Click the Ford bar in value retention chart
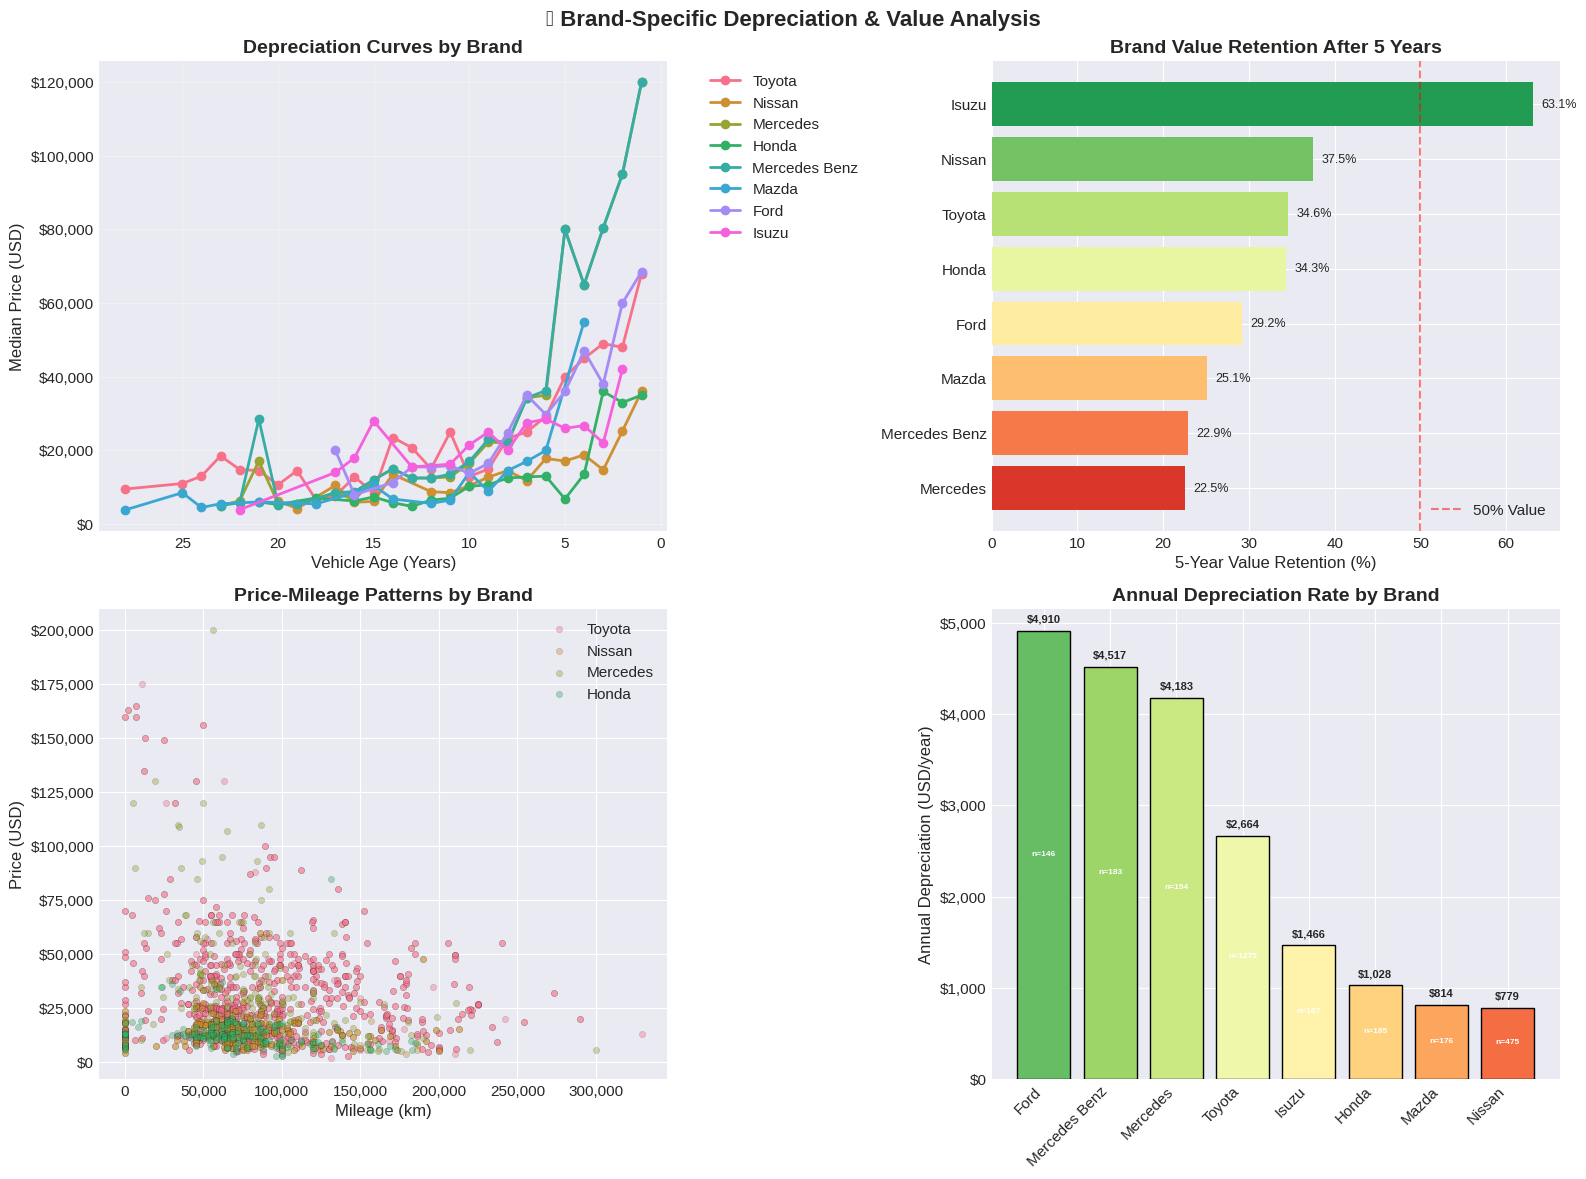This screenshot has height=1179, width=1586. (x=1117, y=324)
